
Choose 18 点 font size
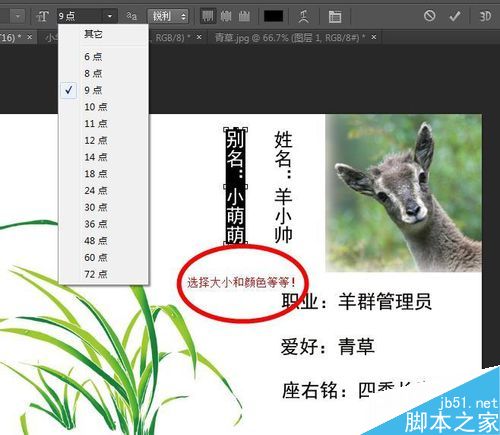click(103, 174)
